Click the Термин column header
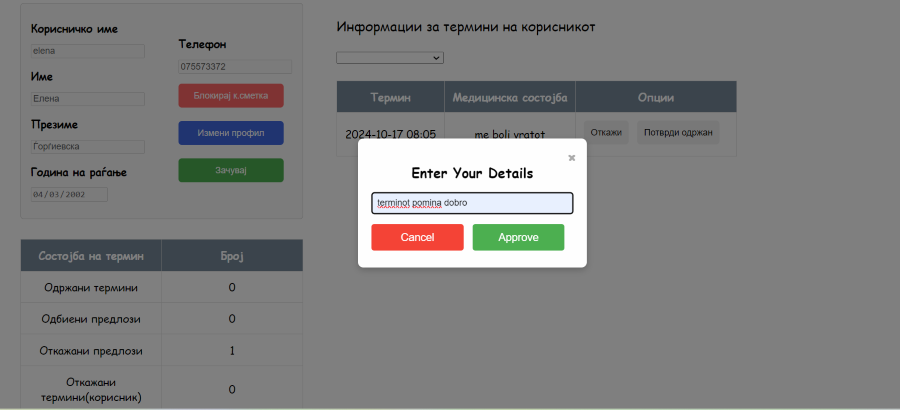This screenshot has height=410, width=900. point(390,98)
